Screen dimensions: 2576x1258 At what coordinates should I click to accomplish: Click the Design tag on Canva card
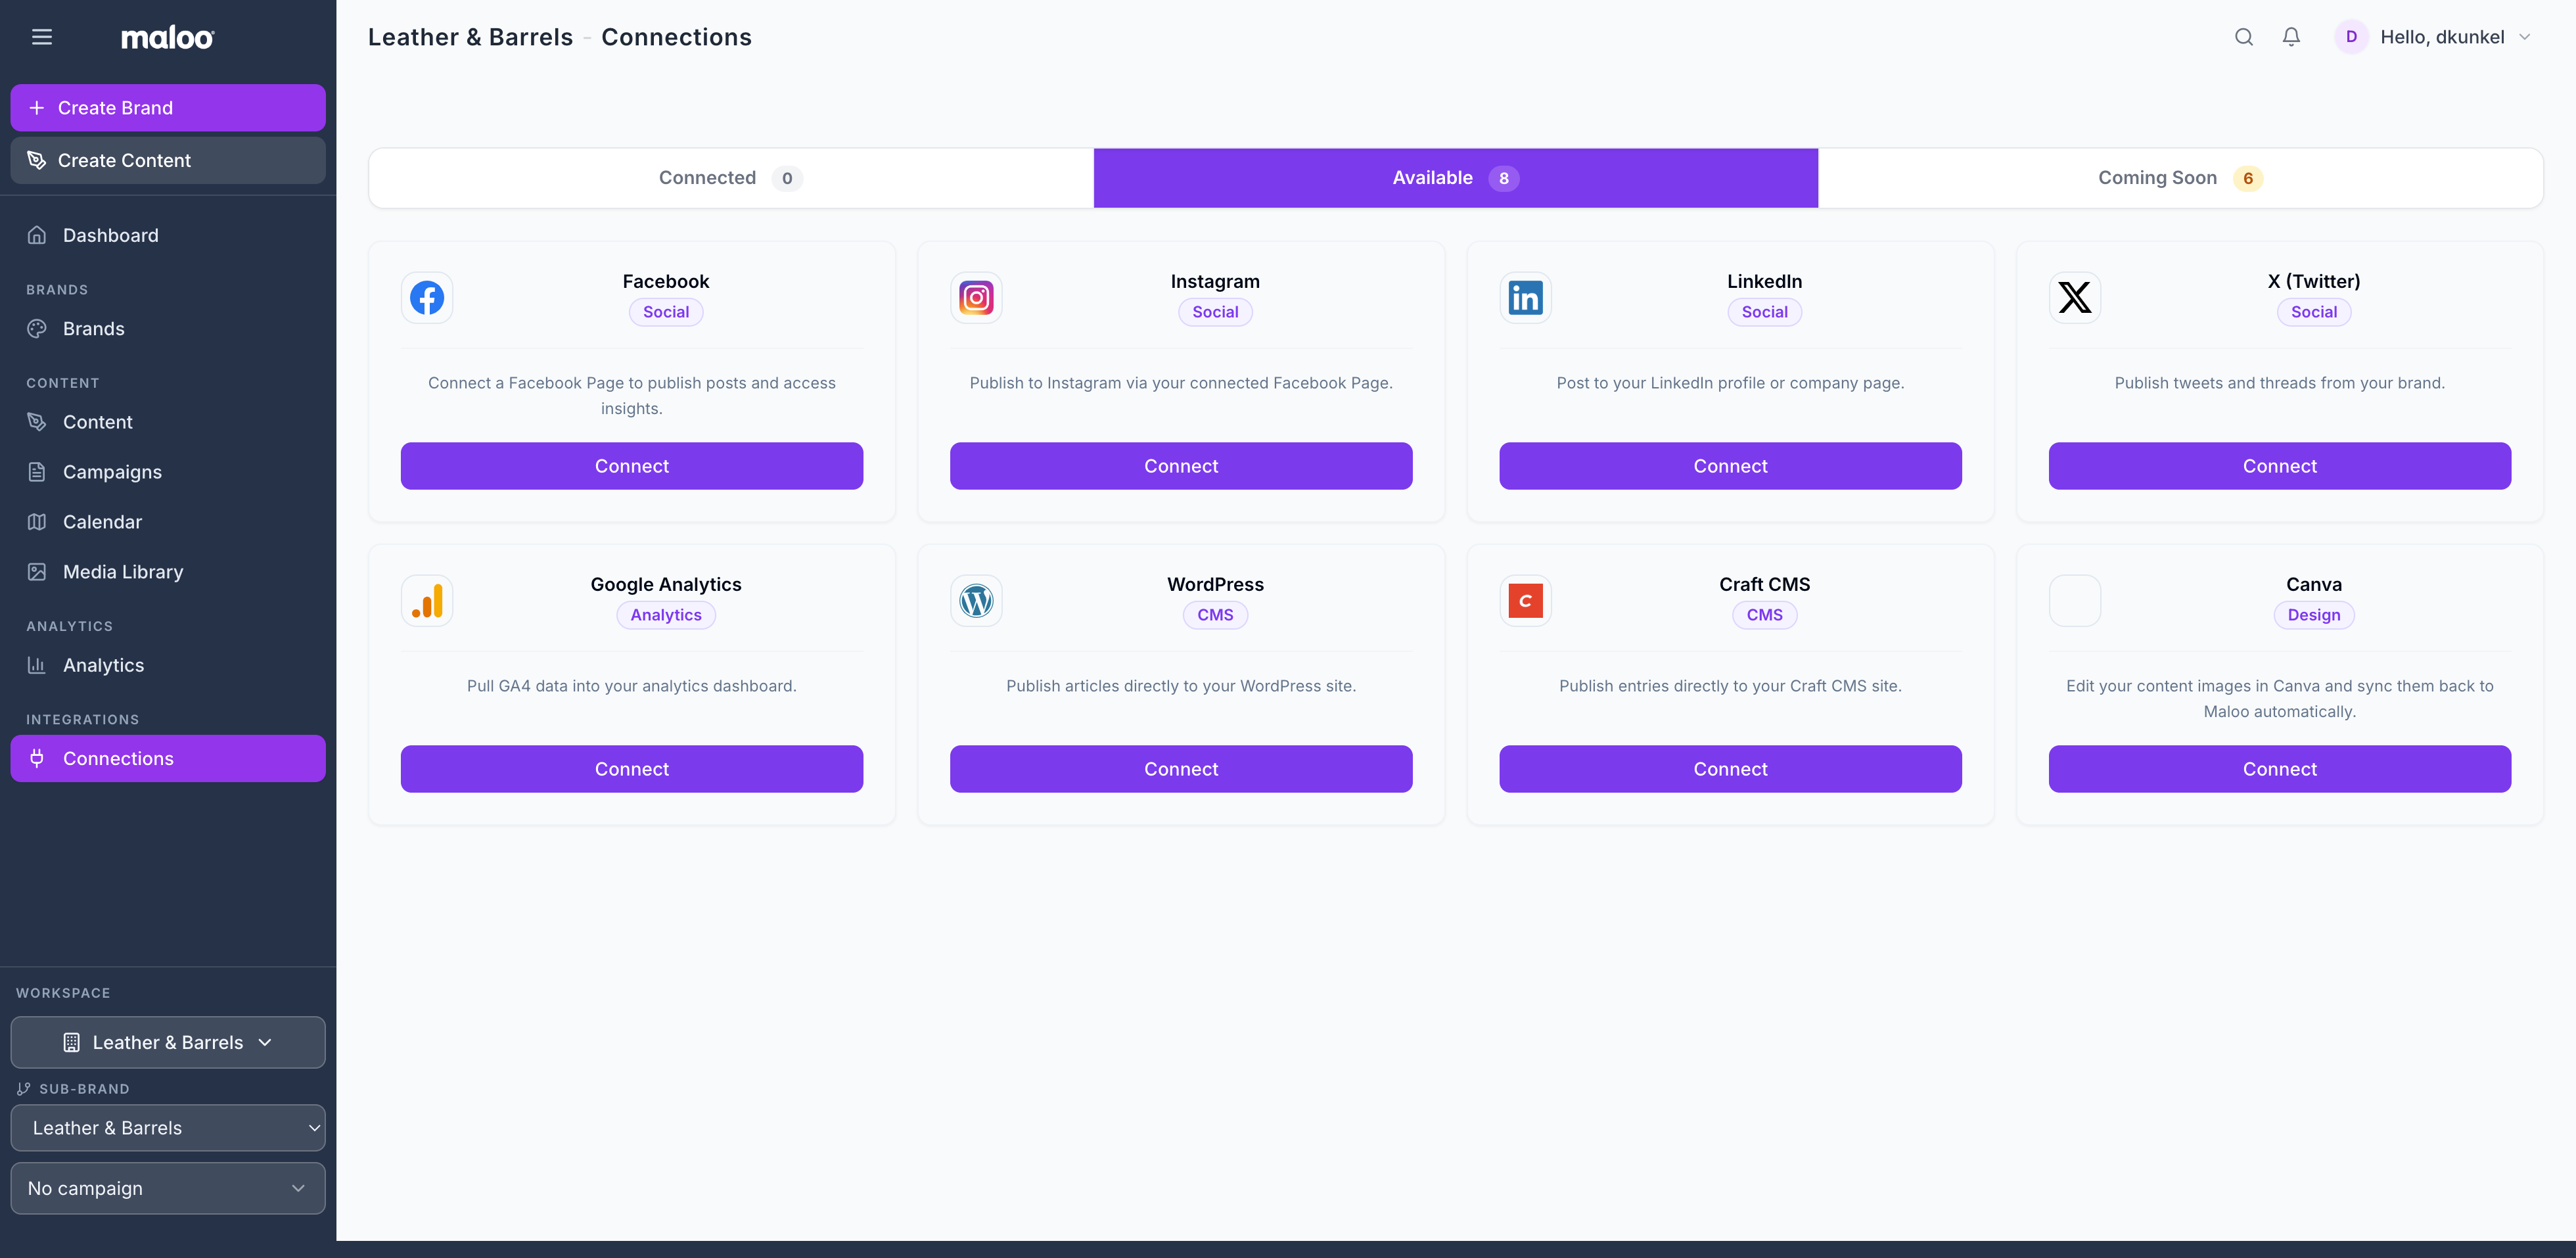2314,615
